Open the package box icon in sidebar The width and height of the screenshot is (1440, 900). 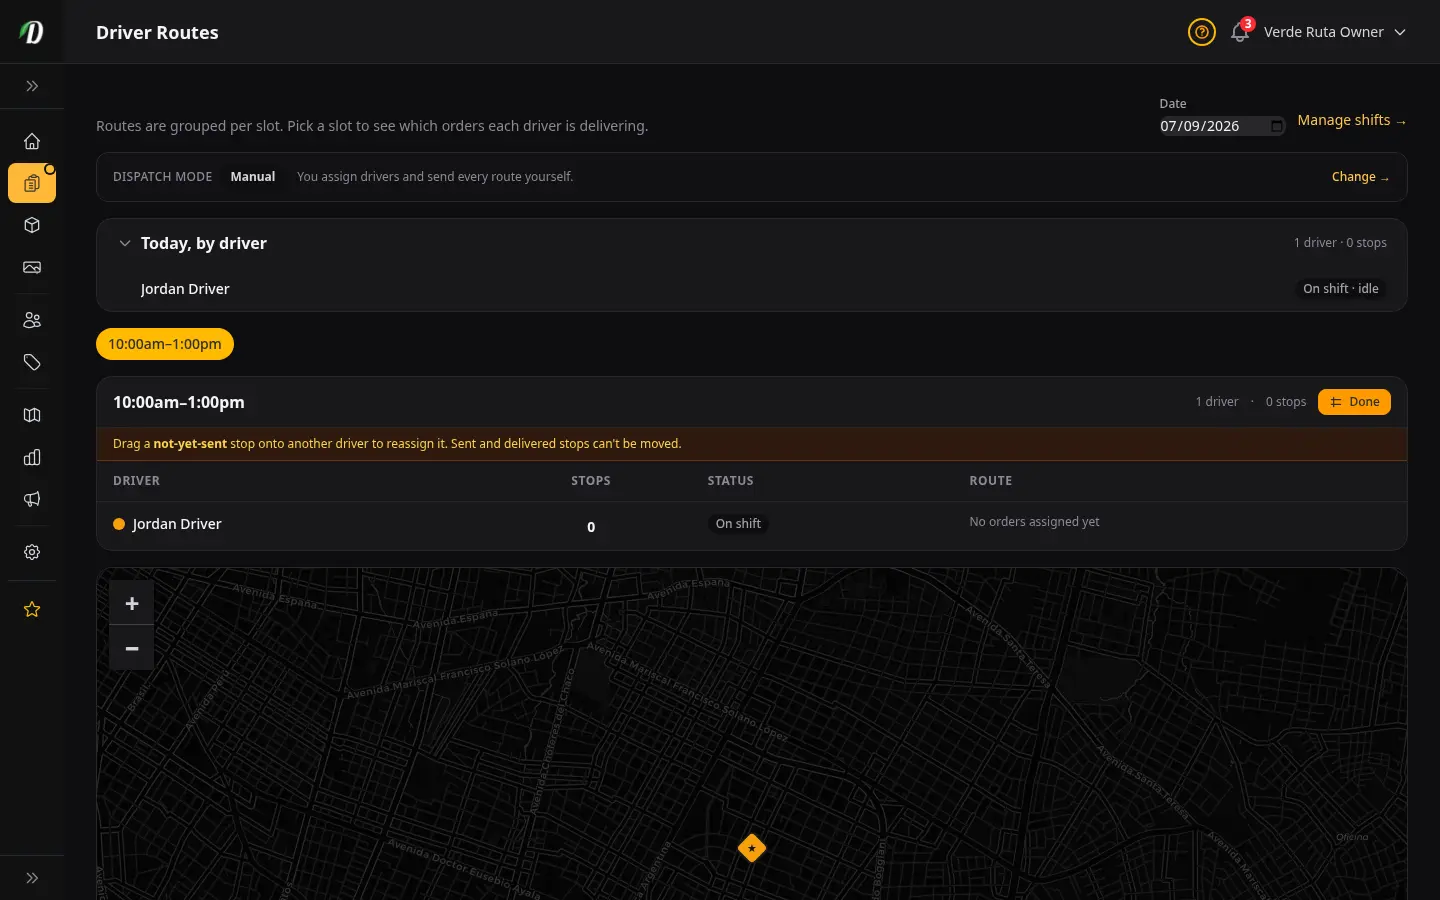[32, 225]
